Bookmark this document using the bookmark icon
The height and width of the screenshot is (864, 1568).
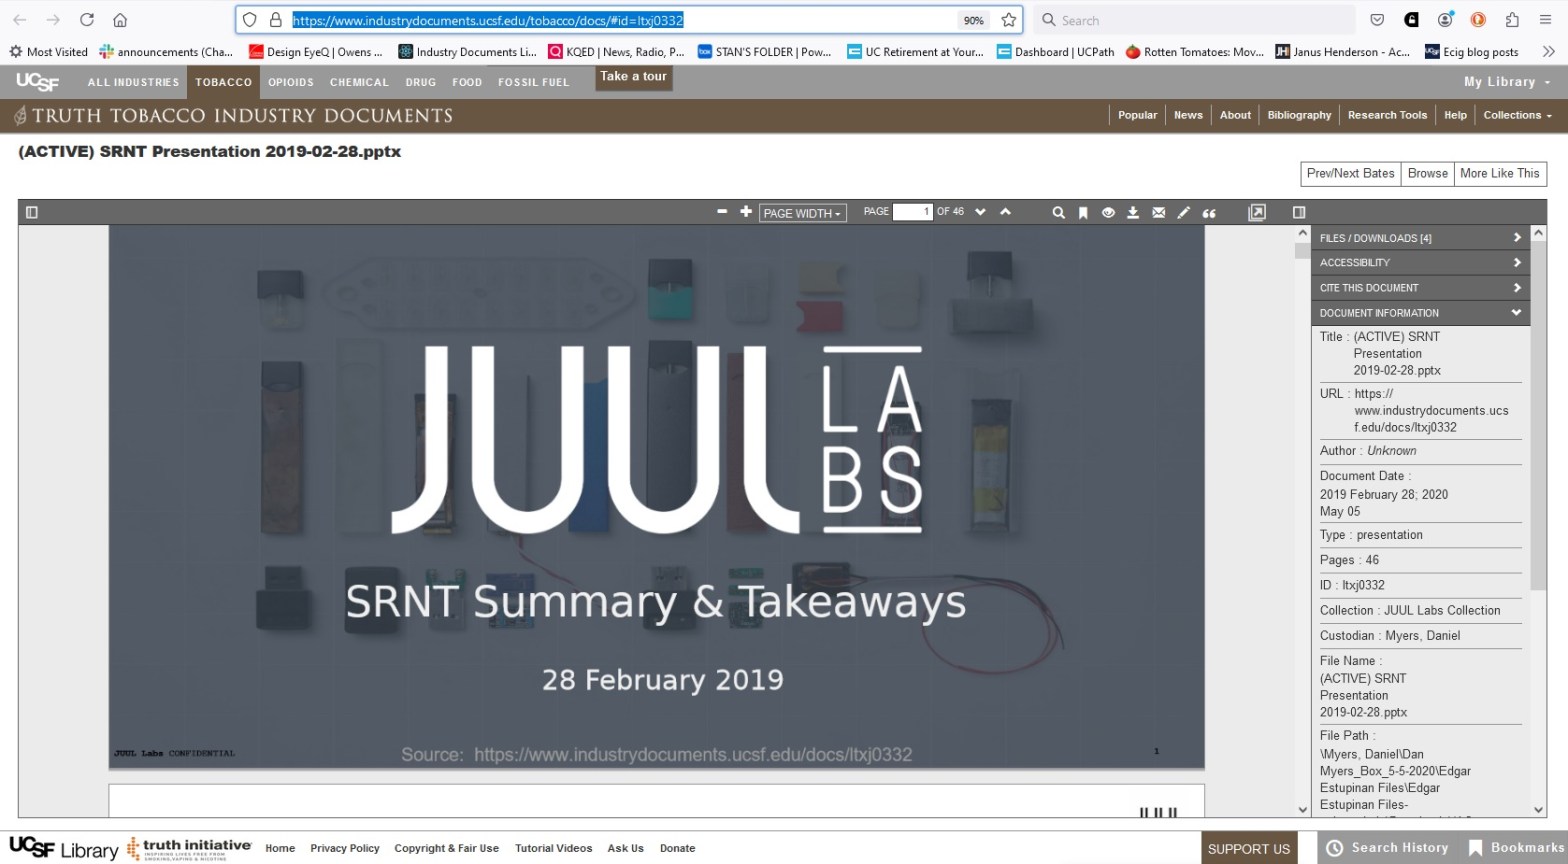1083,212
